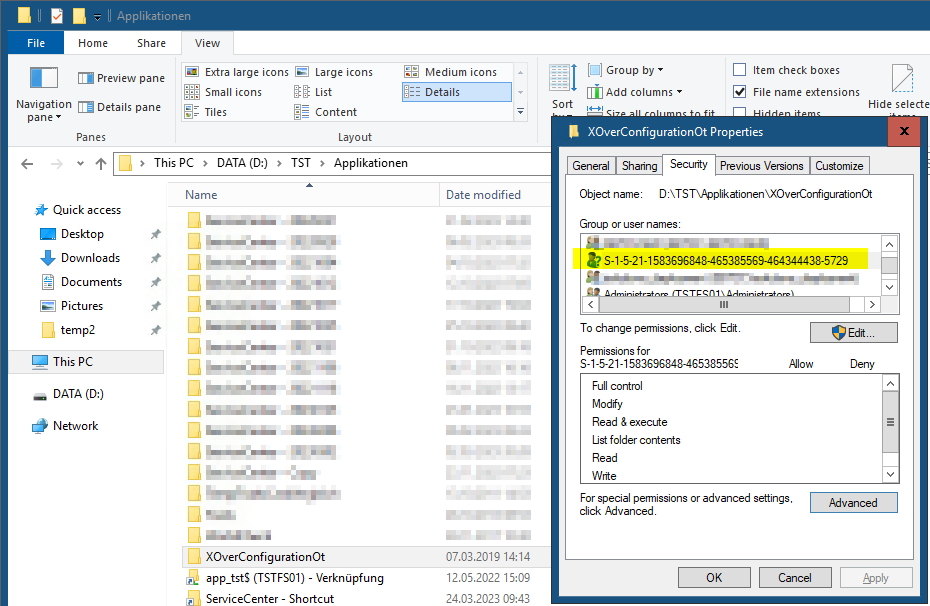Click Size all columns to fit

(x=651, y=113)
